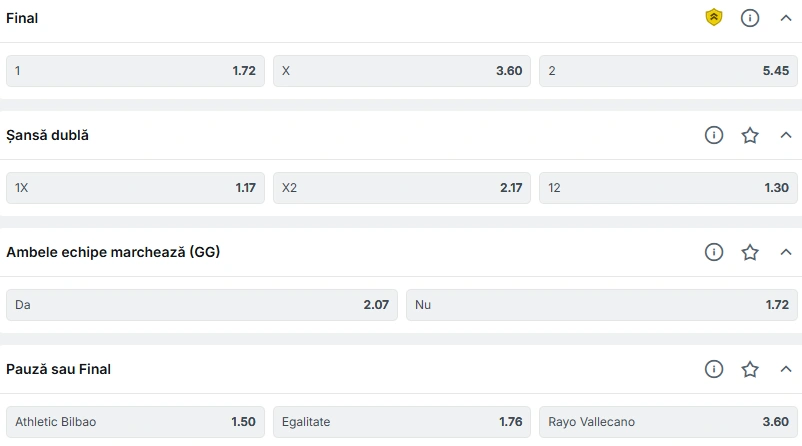802x446 pixels.
Task: Open info icon for Pauză sau Final
Action: (x=714, y=369)
